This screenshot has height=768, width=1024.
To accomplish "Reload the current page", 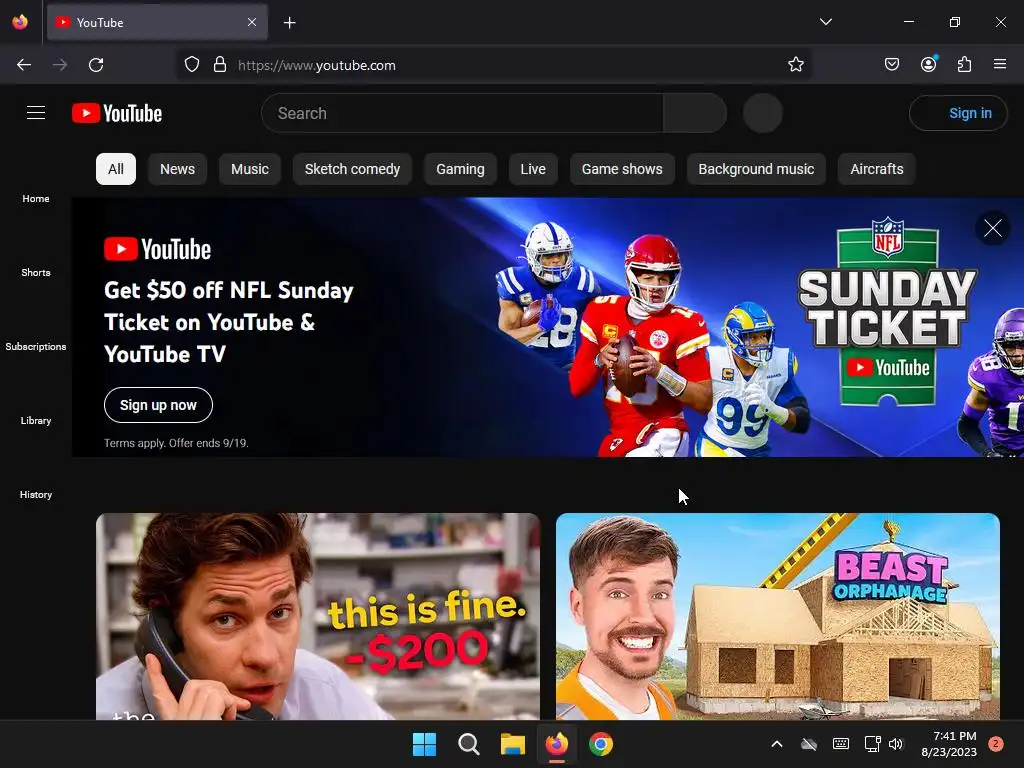I will [96, 65].
